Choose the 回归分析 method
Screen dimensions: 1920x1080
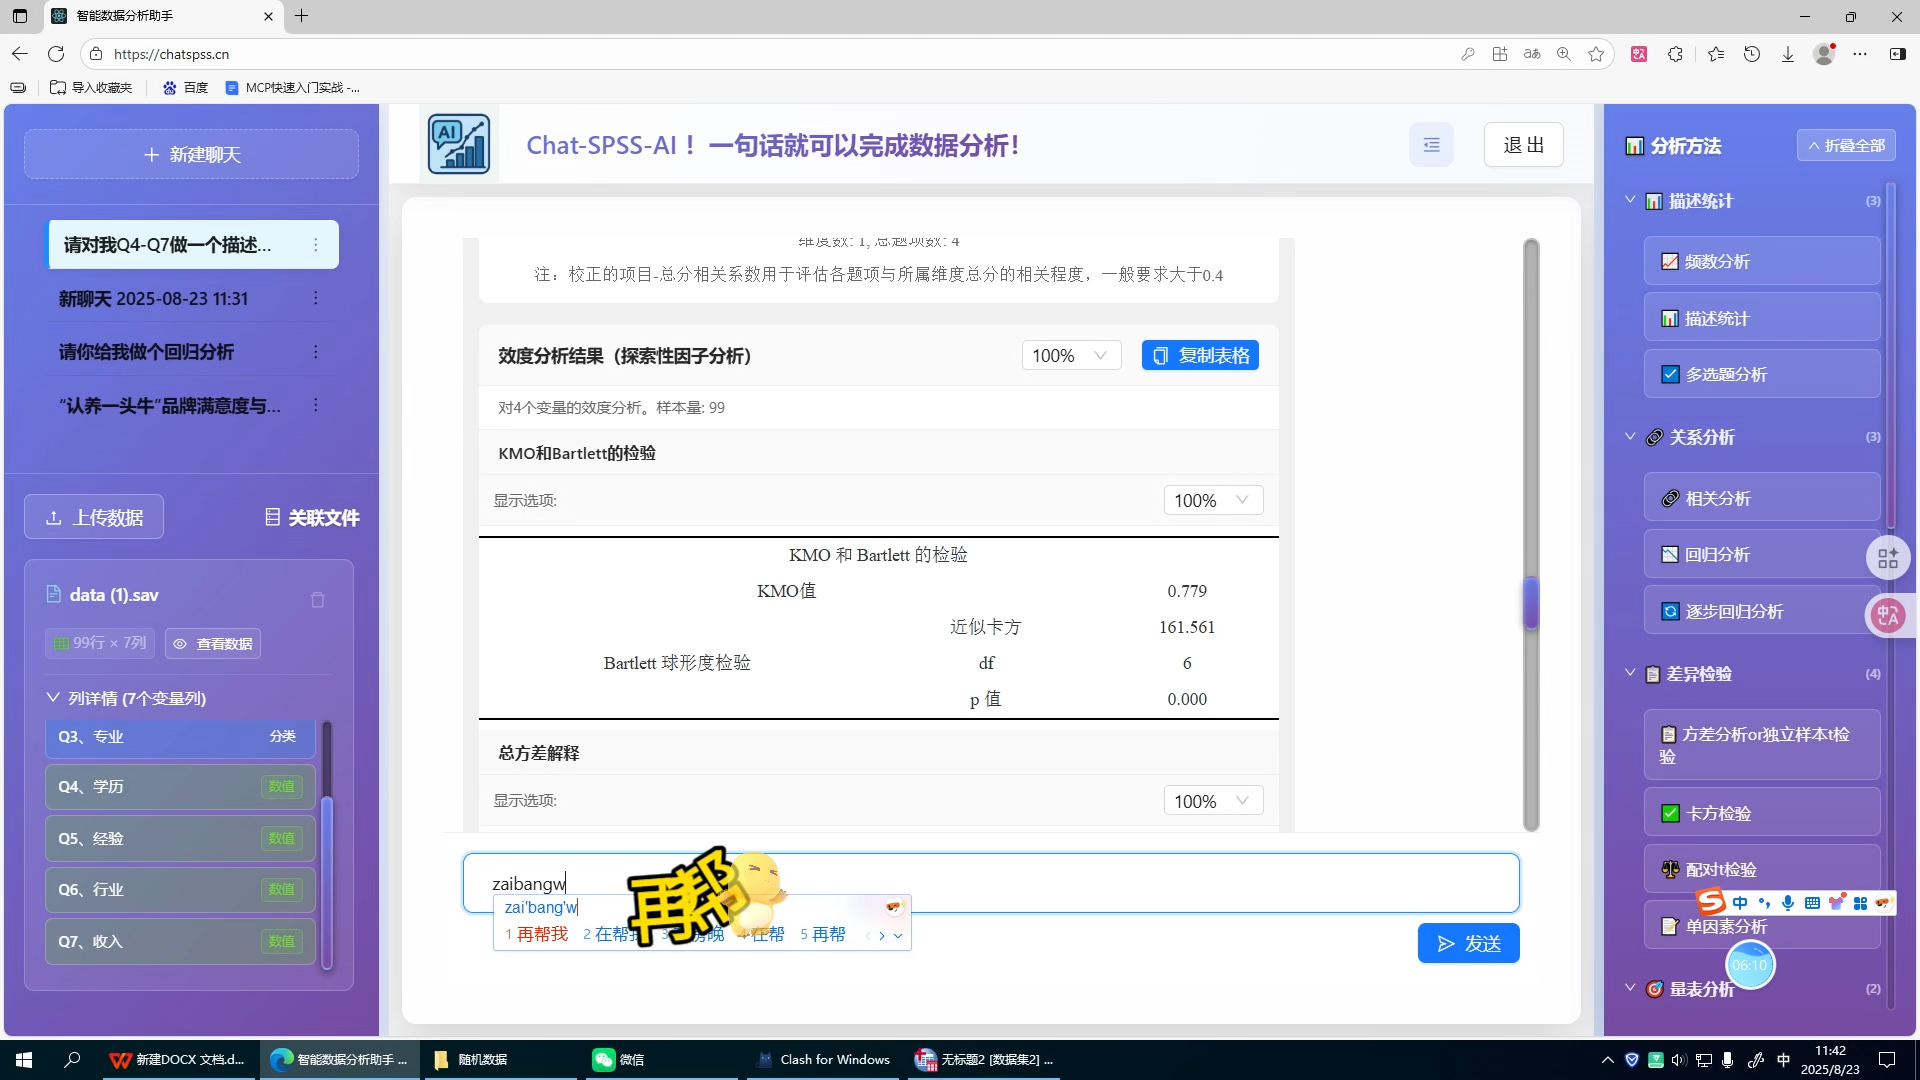coord(1761,554)
